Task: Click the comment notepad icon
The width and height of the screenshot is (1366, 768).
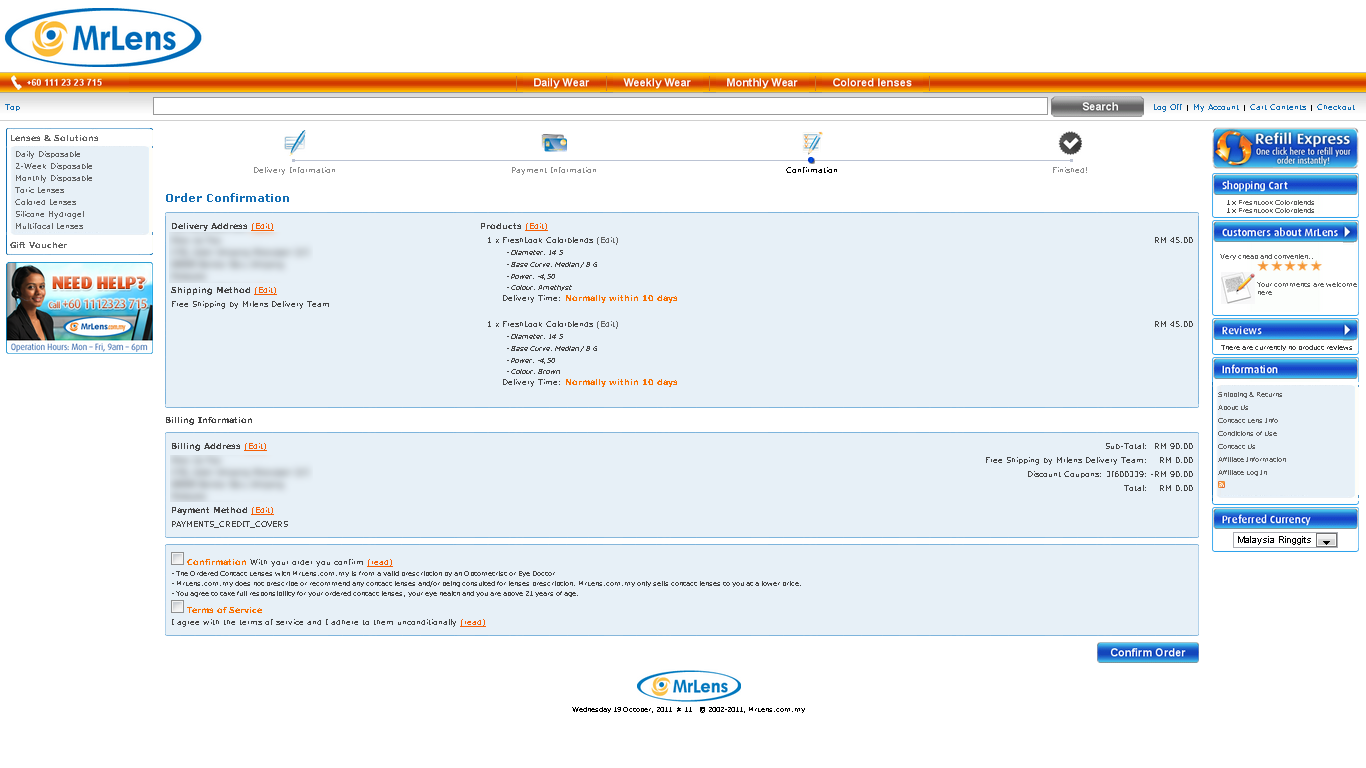Action: 1237,287
